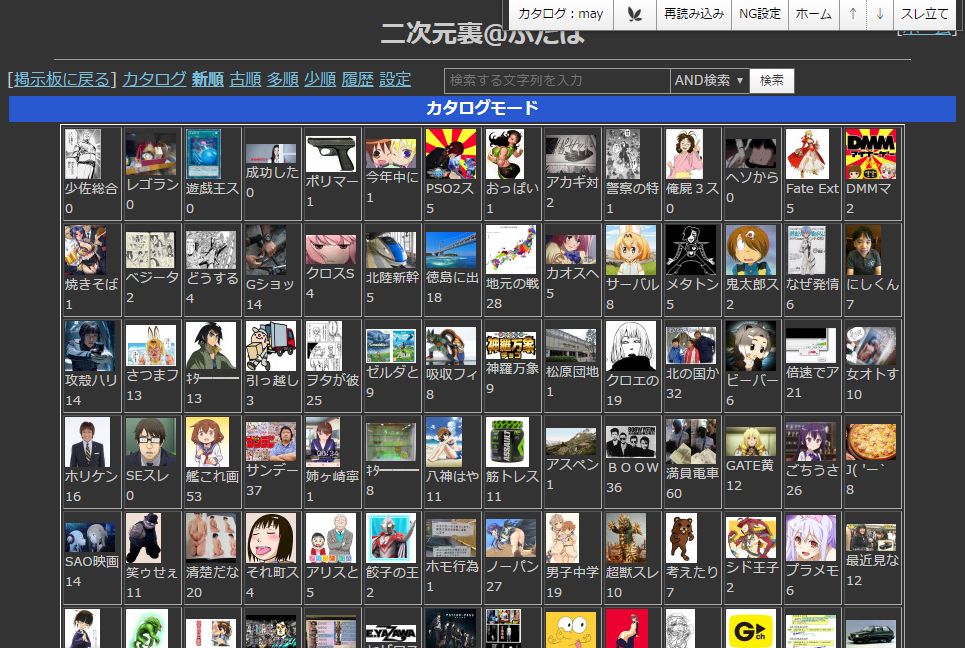Image resolution: width=965 pixels, height=648 pixels.
Task: Click the up arrow scroll icon
Action: point(852,14)
